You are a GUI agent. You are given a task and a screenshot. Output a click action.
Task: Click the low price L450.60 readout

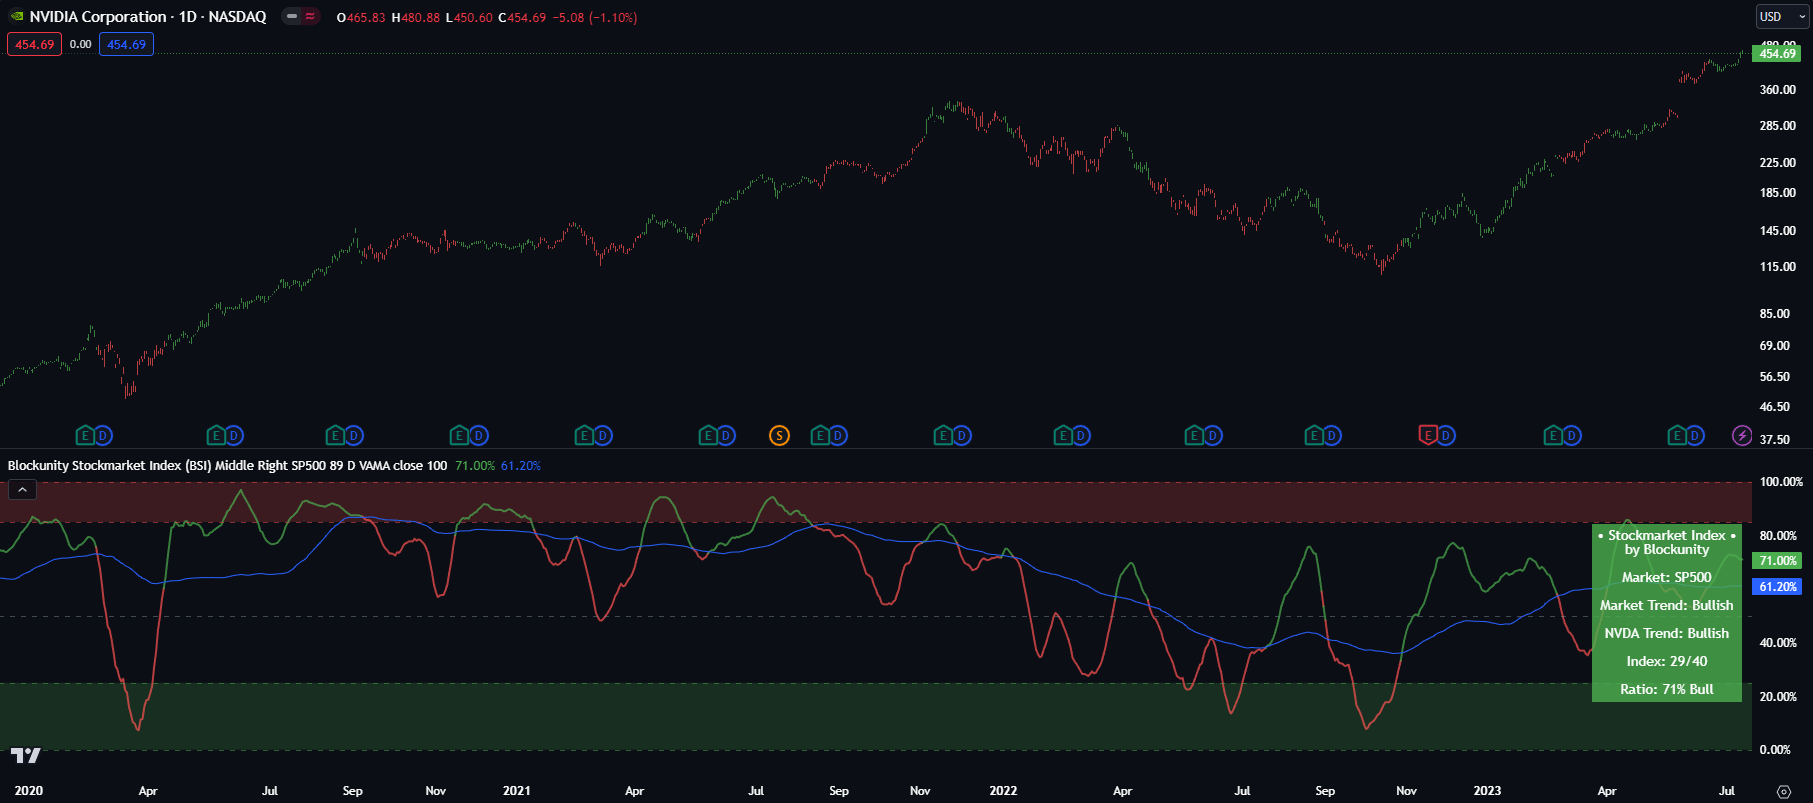pyautogui.click(x=469, y=18)
